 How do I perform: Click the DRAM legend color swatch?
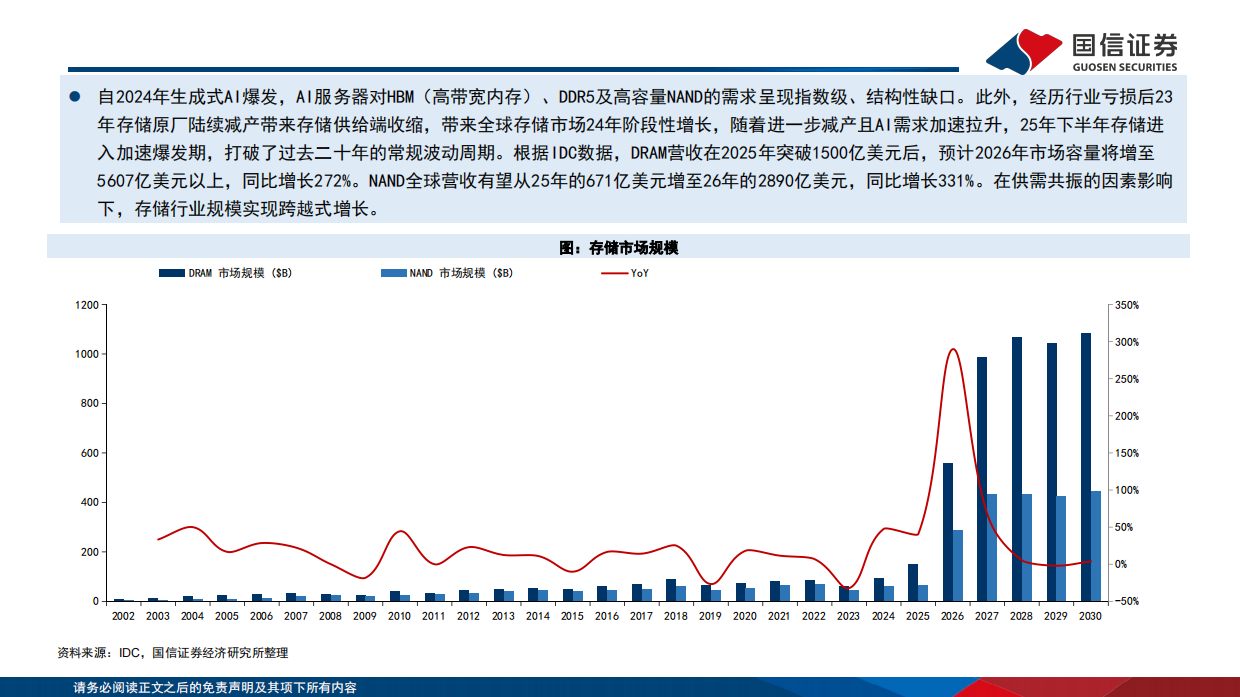tap(170, 272)
